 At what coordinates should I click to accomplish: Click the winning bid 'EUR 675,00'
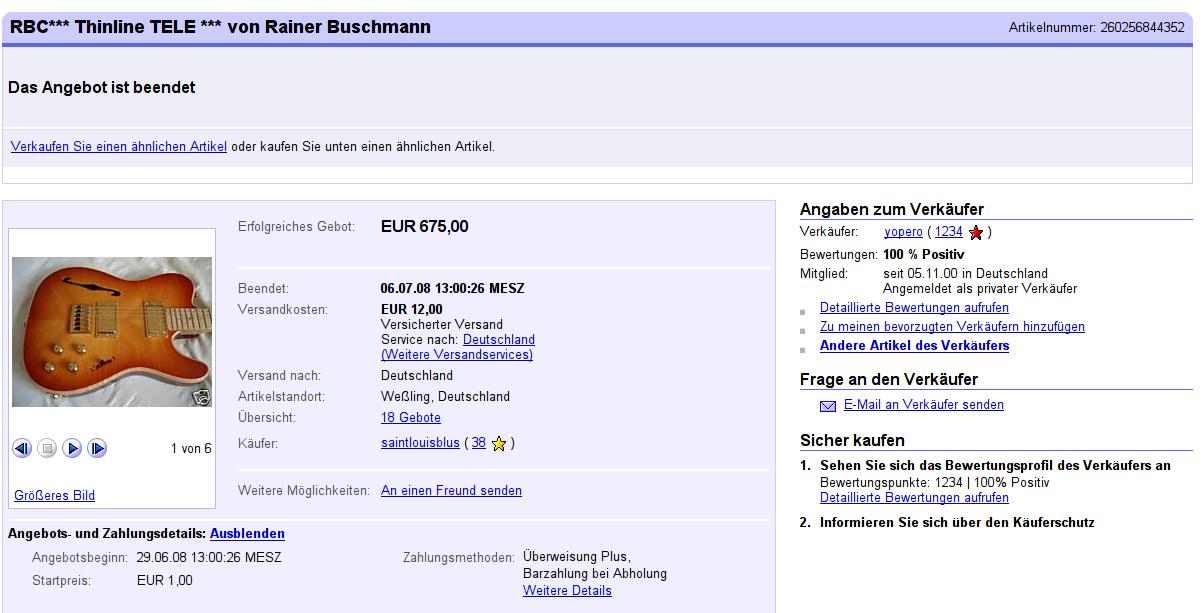tap(425, 227)
